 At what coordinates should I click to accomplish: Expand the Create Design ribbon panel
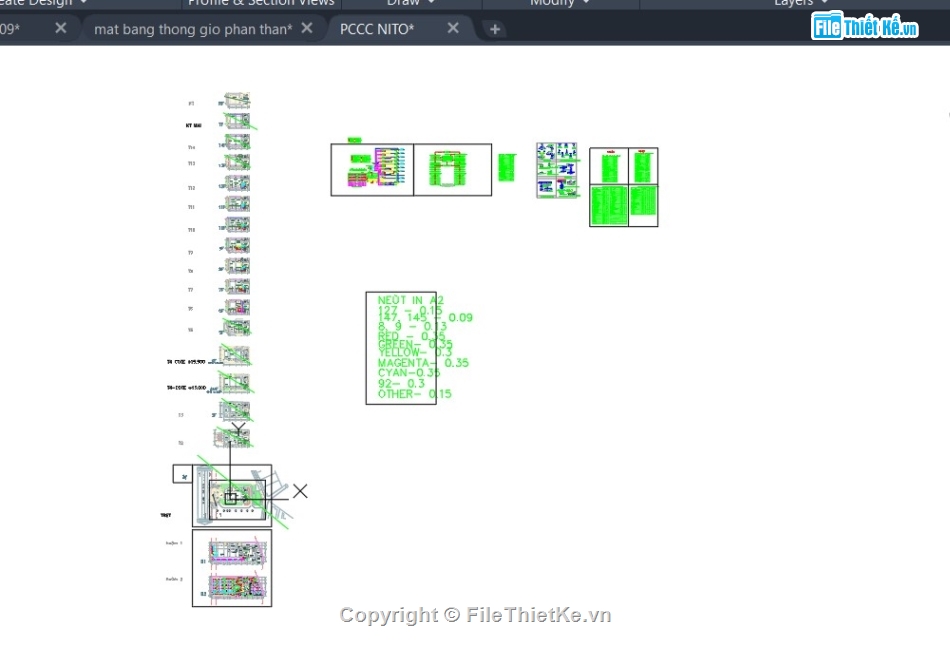(x=42, y=3)
